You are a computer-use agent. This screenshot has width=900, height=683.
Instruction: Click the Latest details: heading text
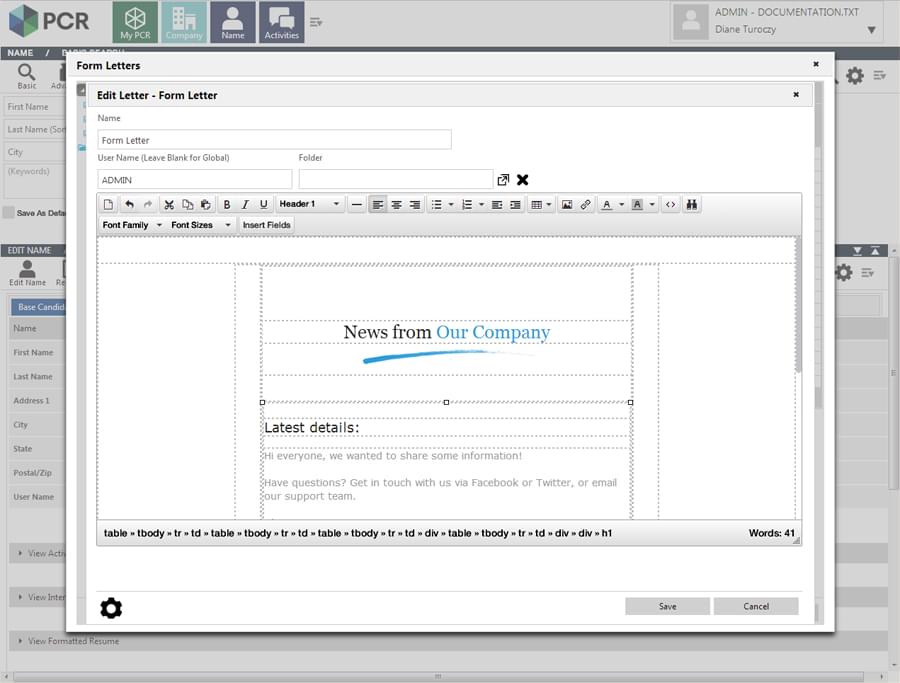(312, 428)
